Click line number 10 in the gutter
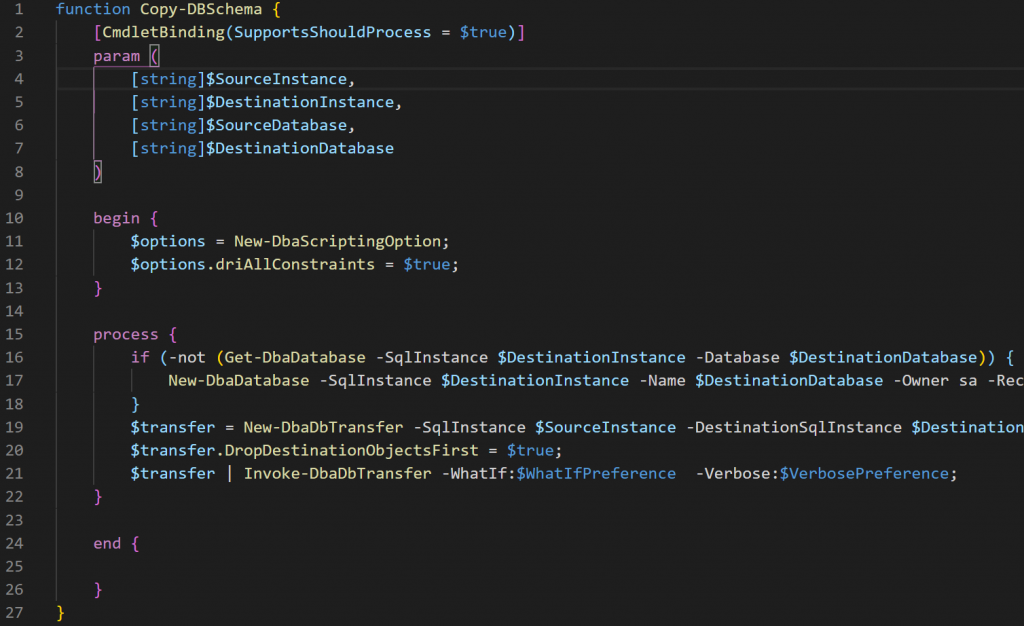 point(14,218)
